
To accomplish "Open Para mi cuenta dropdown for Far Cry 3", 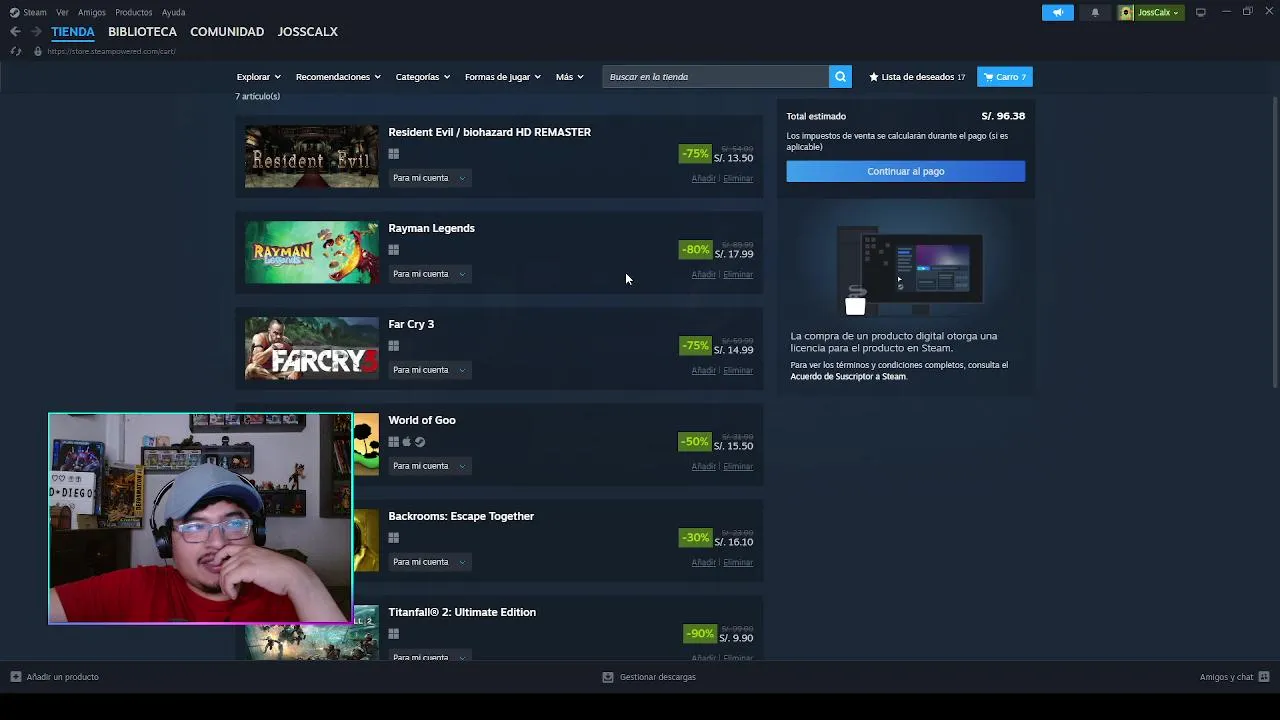I will click(x=429, y=370).
